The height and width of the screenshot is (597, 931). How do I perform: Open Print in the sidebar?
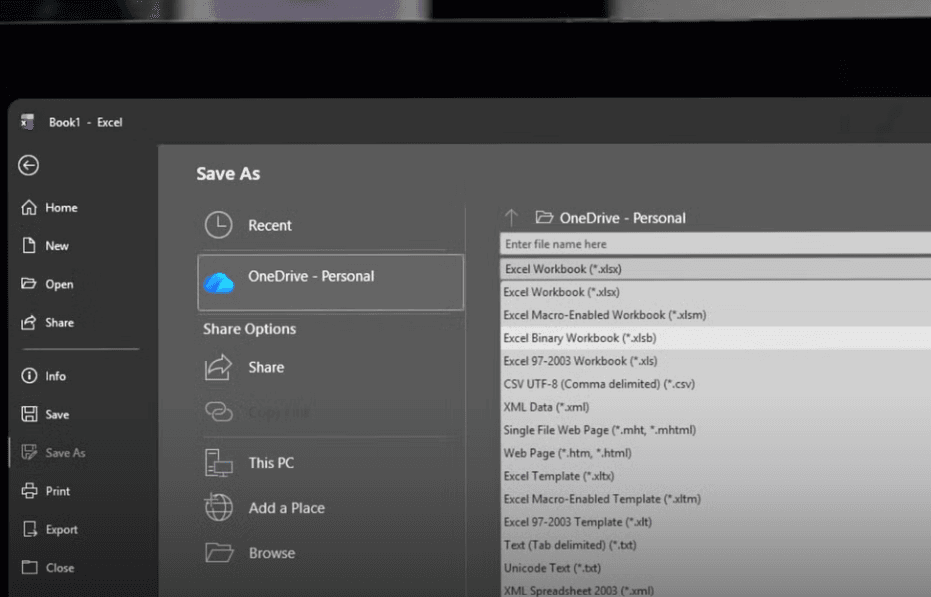coord(58,491)
